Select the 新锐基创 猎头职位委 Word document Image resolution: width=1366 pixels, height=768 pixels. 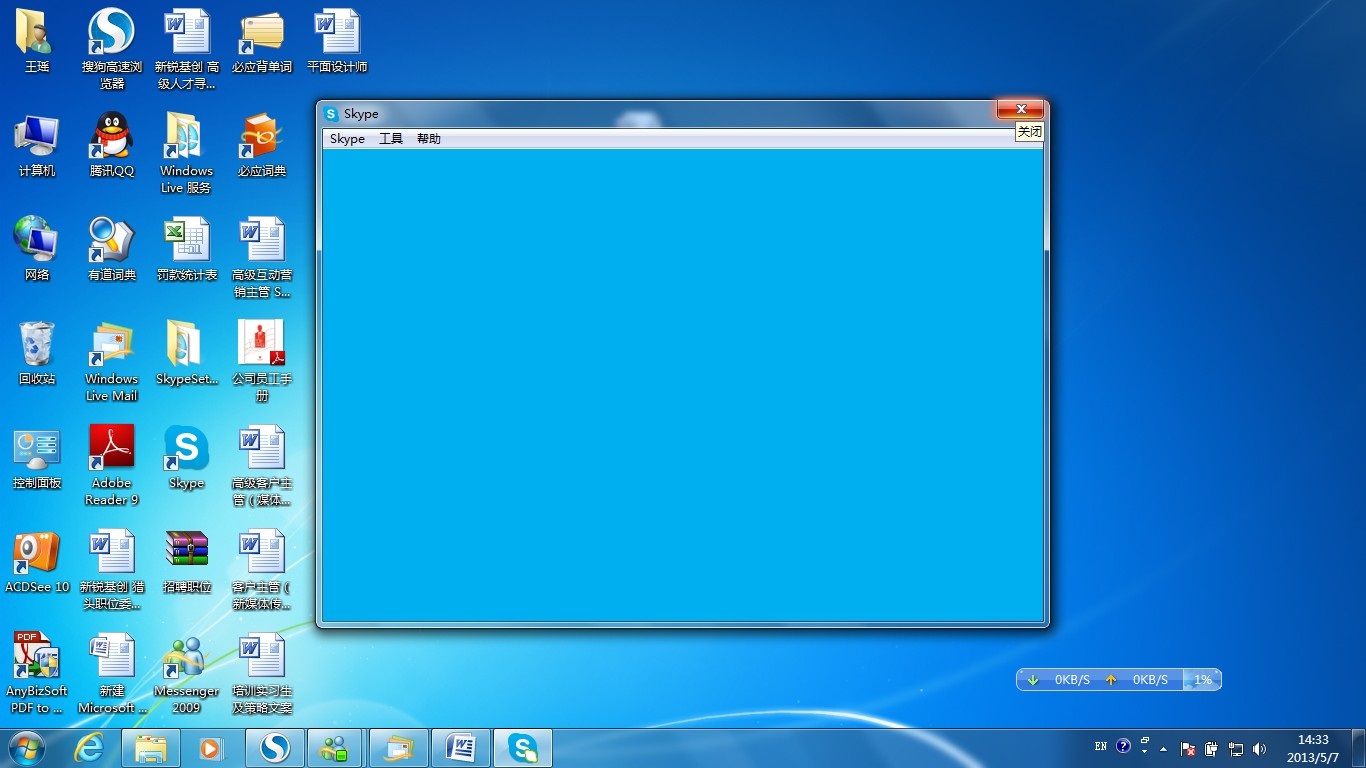(112, 569)
